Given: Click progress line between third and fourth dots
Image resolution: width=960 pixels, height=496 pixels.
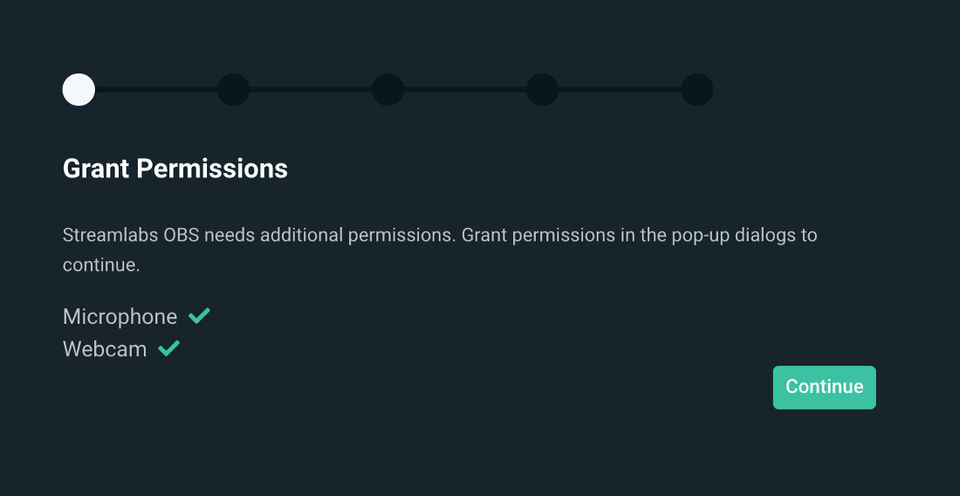Looking at the screenshot, I should 465,90.
